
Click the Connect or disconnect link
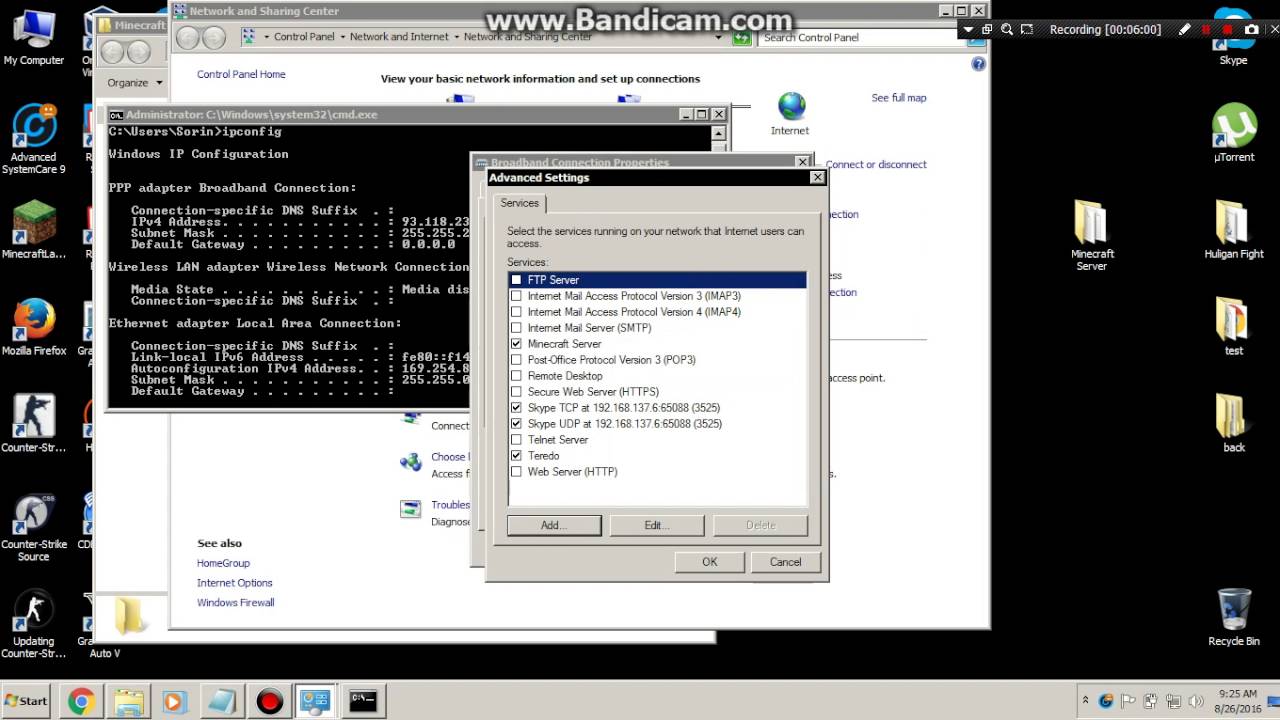tap(876, 164)
